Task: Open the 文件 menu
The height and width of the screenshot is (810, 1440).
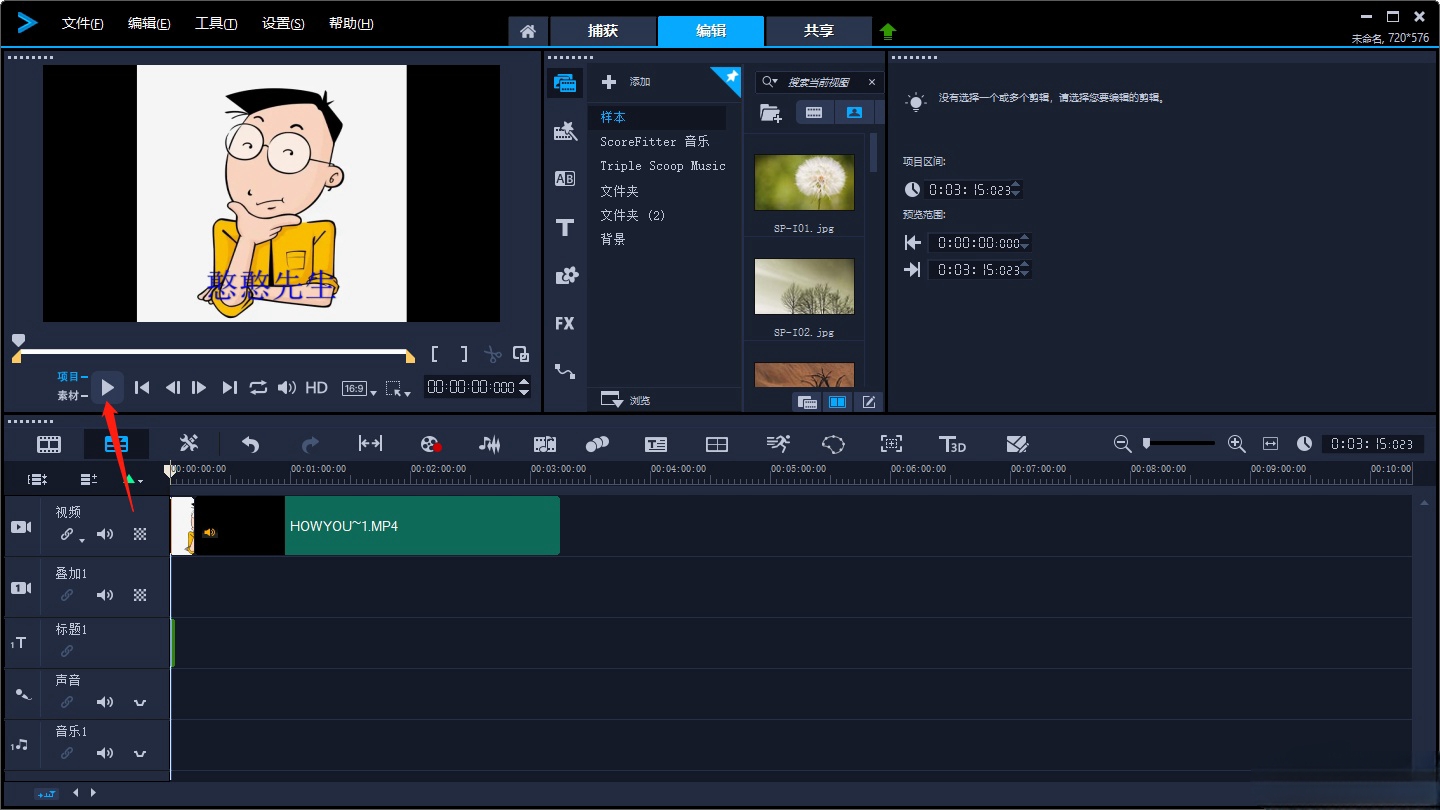Action: 82,24
